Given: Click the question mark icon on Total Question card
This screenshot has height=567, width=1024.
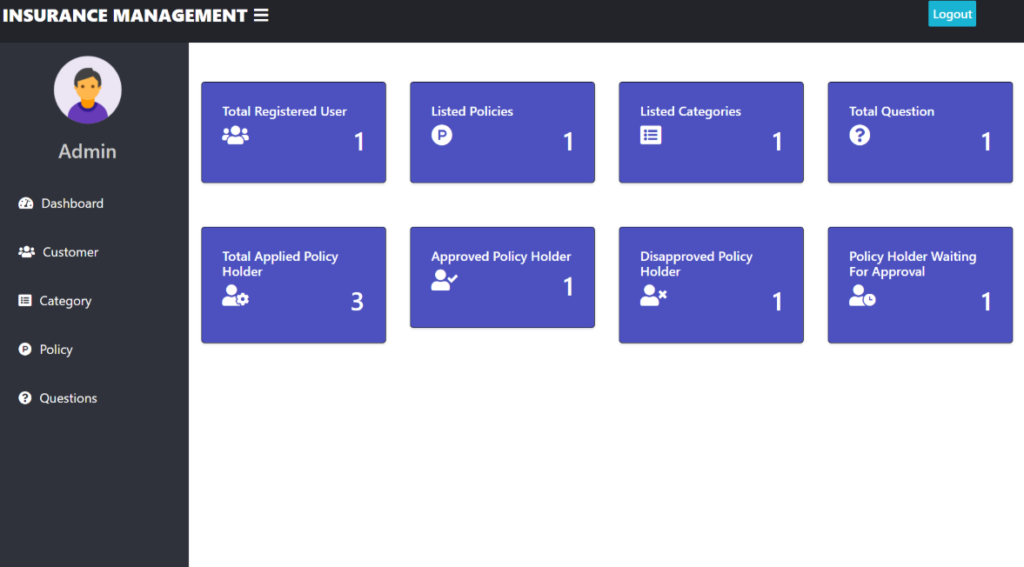Looking at the screenshot, I should pos(859,135).
